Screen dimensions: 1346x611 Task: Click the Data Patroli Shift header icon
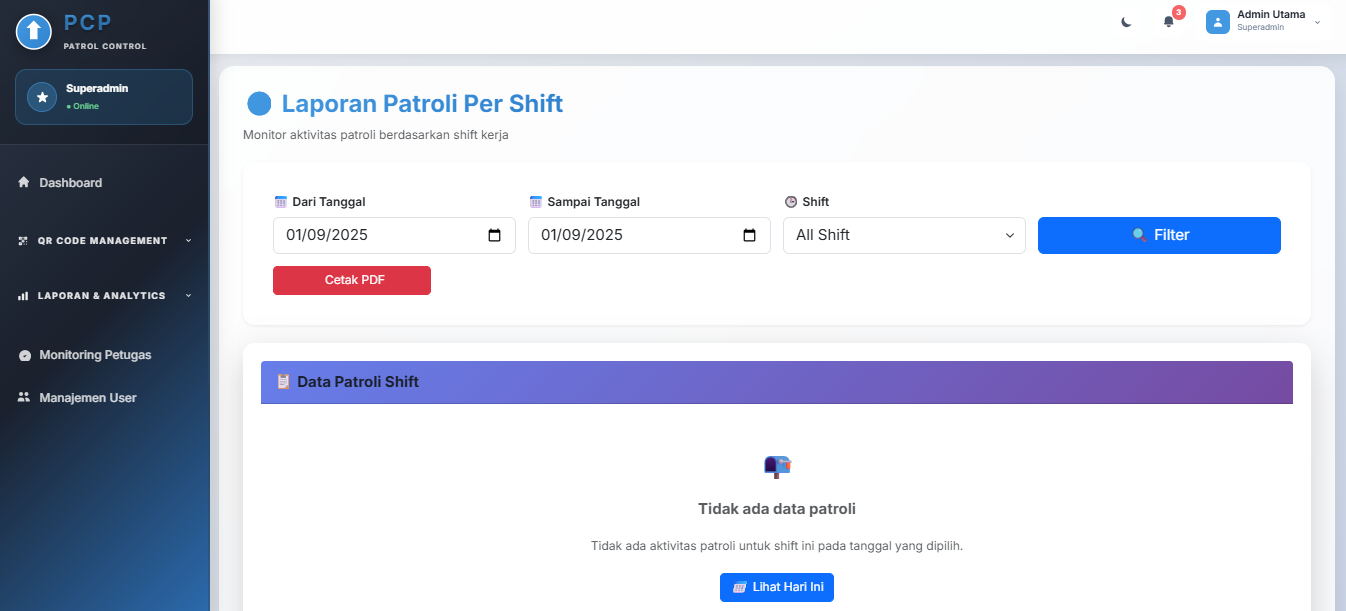pos(283,382)
